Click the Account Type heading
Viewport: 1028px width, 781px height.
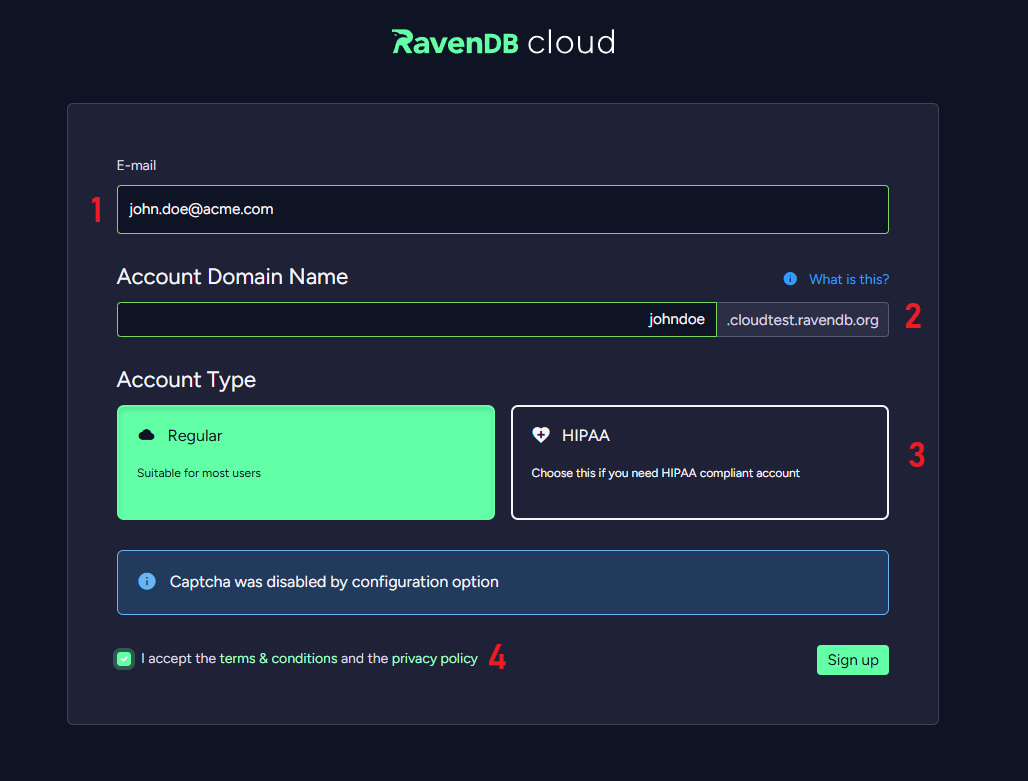(186, 380)
